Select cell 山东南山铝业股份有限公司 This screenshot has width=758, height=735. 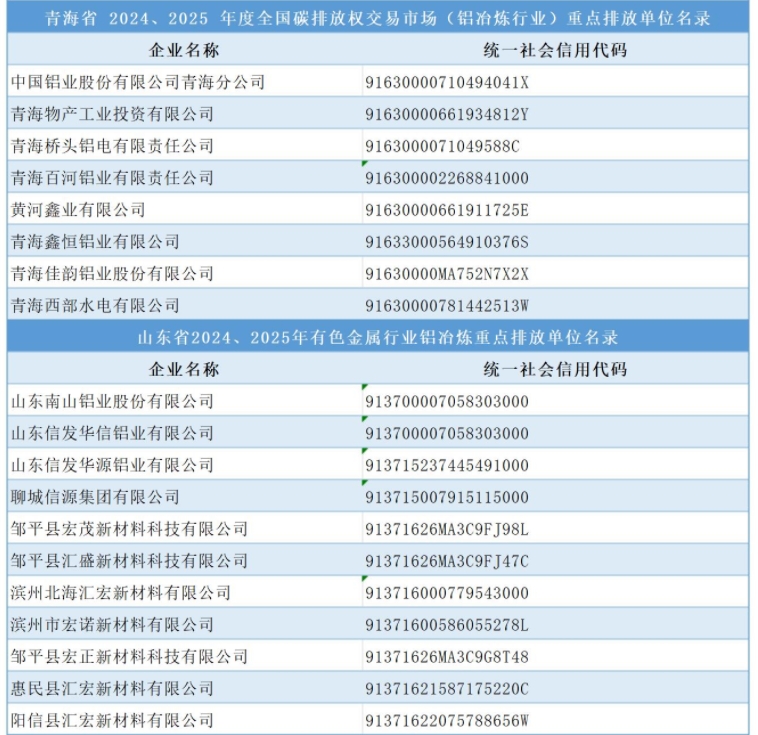tap(185, 401)
